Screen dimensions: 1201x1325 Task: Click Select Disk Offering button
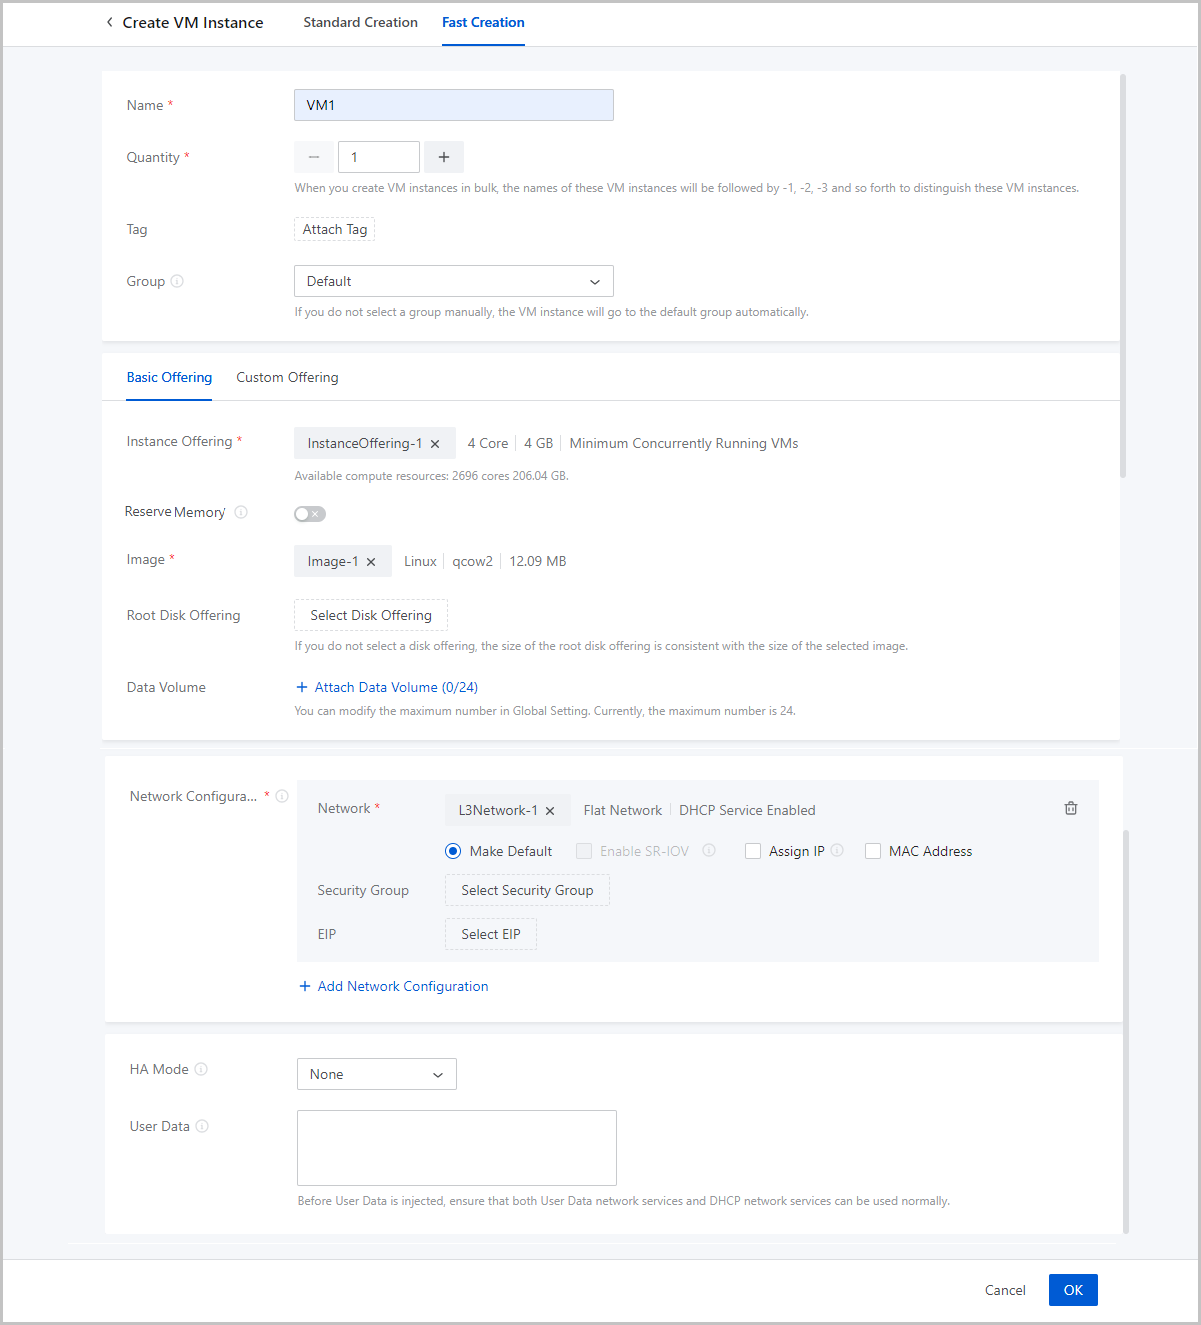tap(371, 615)
